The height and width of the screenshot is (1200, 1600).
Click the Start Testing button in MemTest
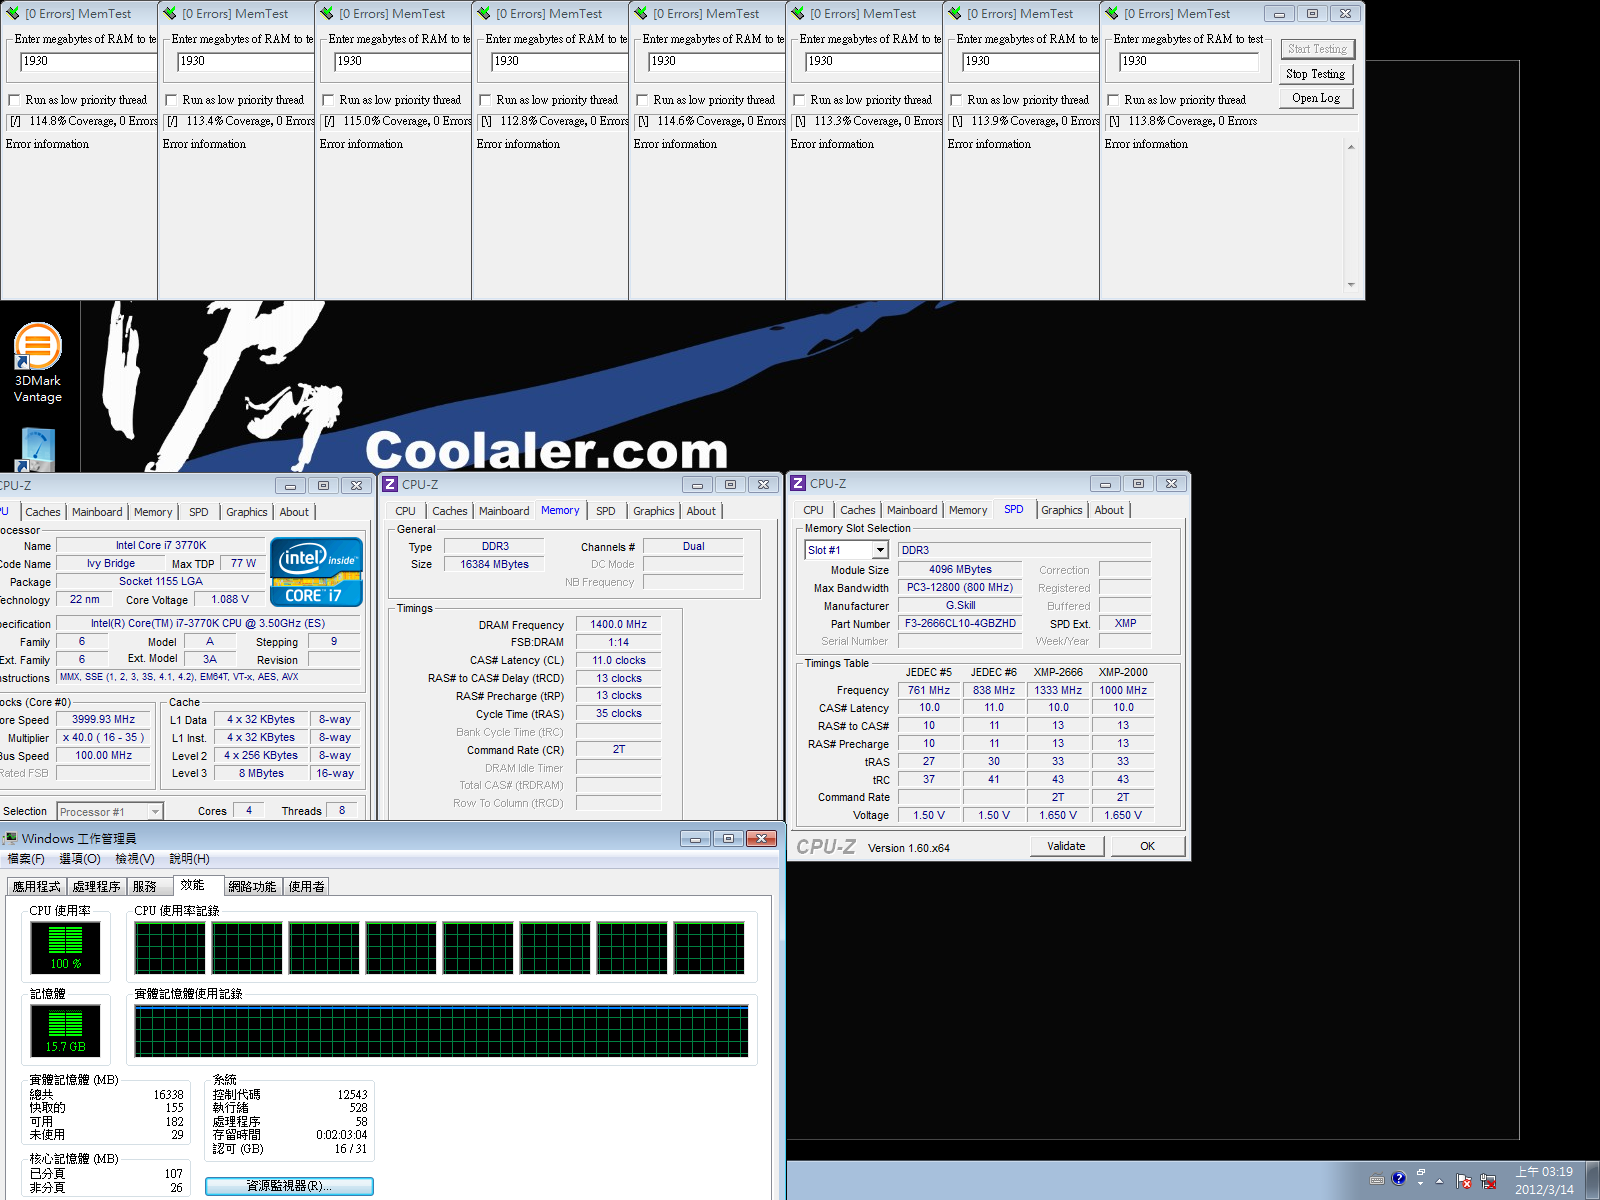tap(1316, 49)
